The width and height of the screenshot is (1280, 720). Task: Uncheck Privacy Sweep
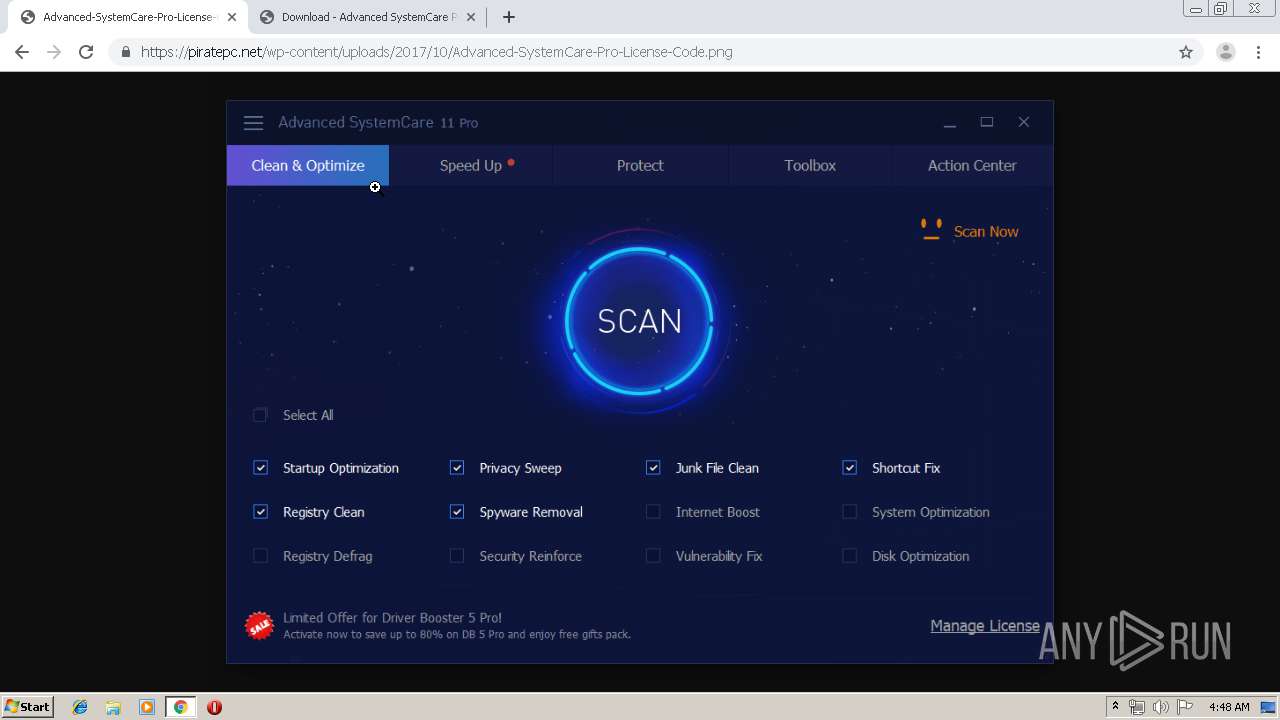pyautogui.click(x=457, y=468)
